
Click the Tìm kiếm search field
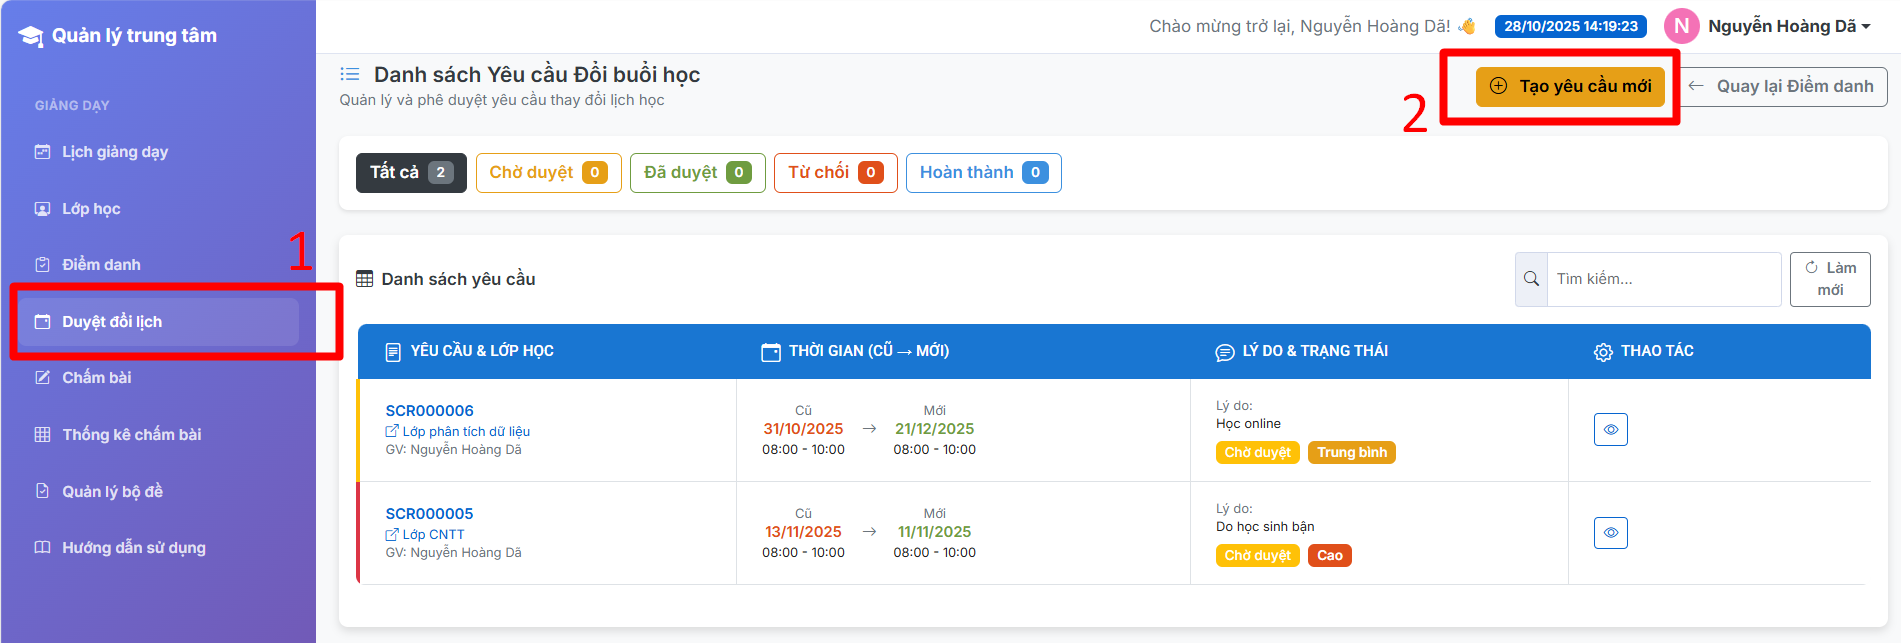[1662, 279]
